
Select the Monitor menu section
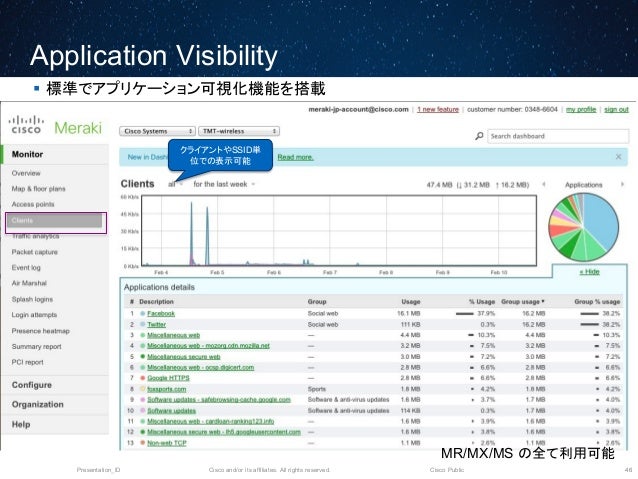(27, 154)
